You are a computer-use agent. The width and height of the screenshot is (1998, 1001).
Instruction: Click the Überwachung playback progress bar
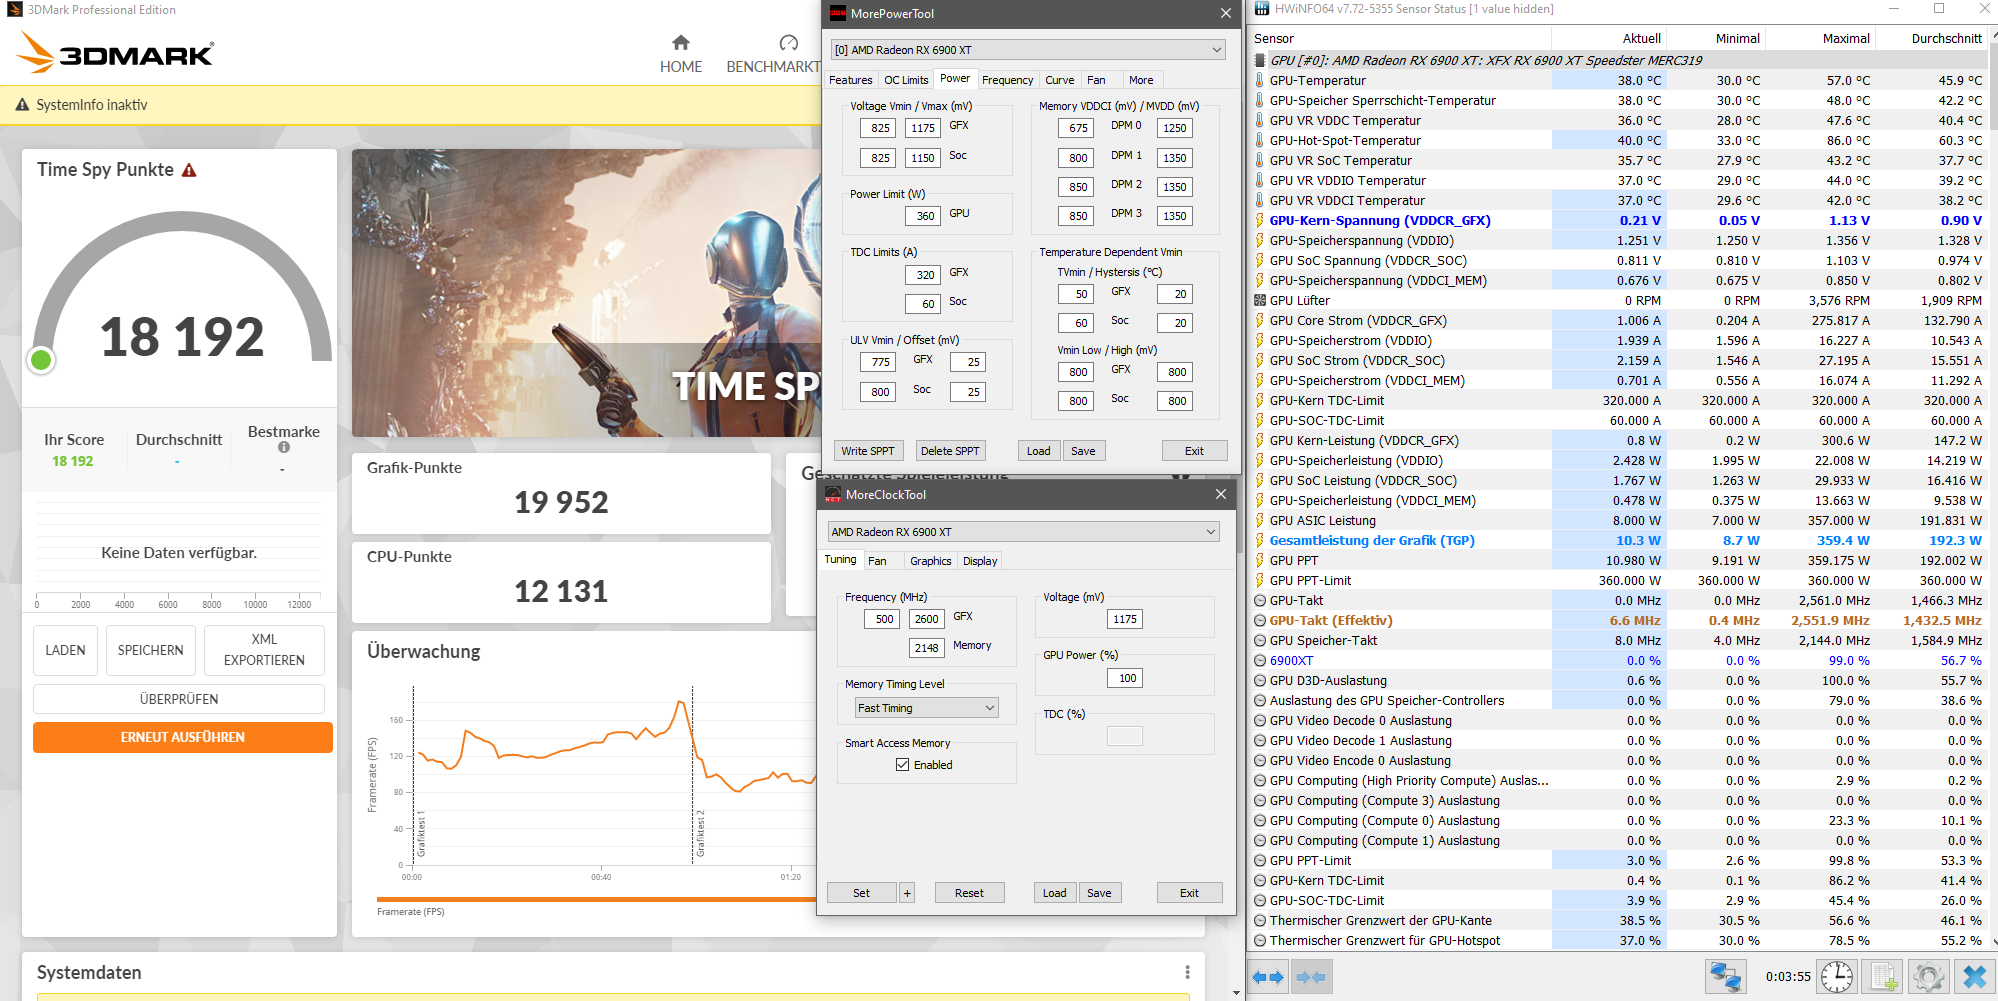(x=597, y=899)
